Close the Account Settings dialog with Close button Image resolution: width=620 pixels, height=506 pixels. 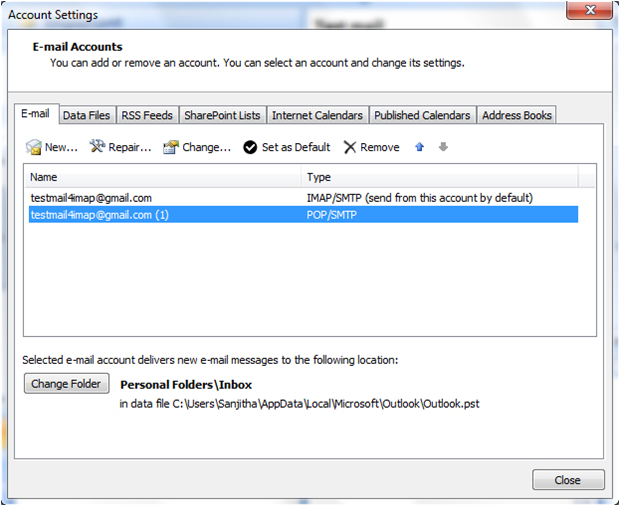coord(568,480)
